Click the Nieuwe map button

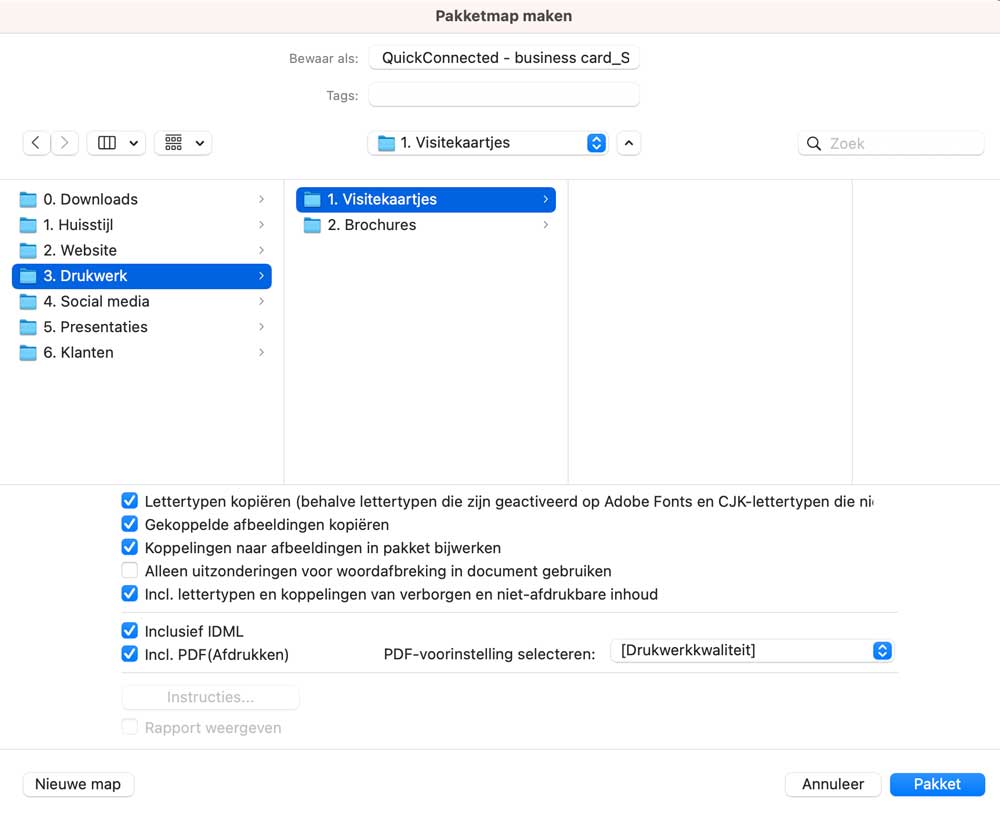[78, 784]
